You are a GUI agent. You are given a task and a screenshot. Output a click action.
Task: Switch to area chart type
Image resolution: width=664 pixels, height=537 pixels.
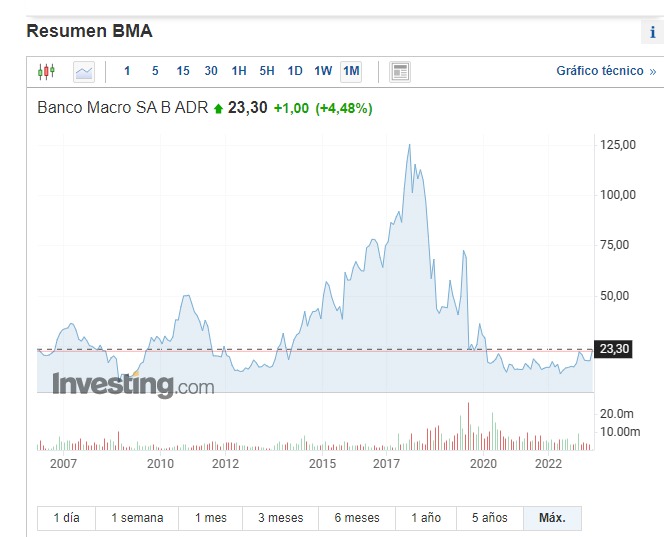point(84,72)
